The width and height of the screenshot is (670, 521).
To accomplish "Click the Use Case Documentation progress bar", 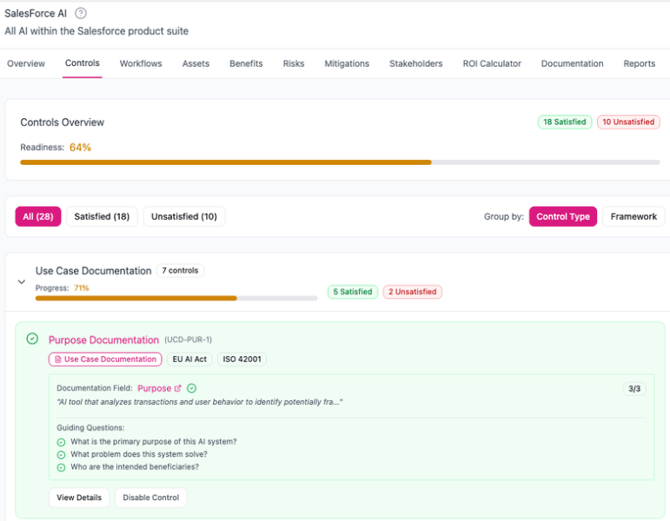I will 176,298.
